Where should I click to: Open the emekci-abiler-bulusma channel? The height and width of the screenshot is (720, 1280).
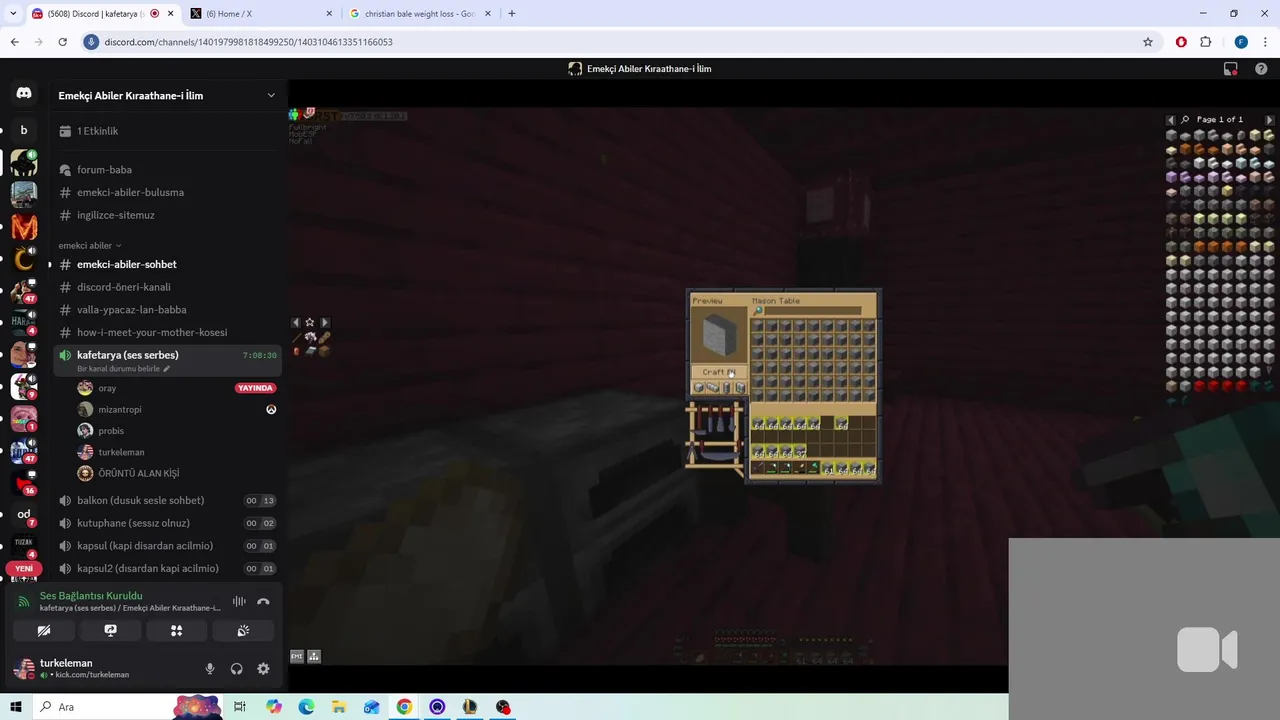point(166,192)
